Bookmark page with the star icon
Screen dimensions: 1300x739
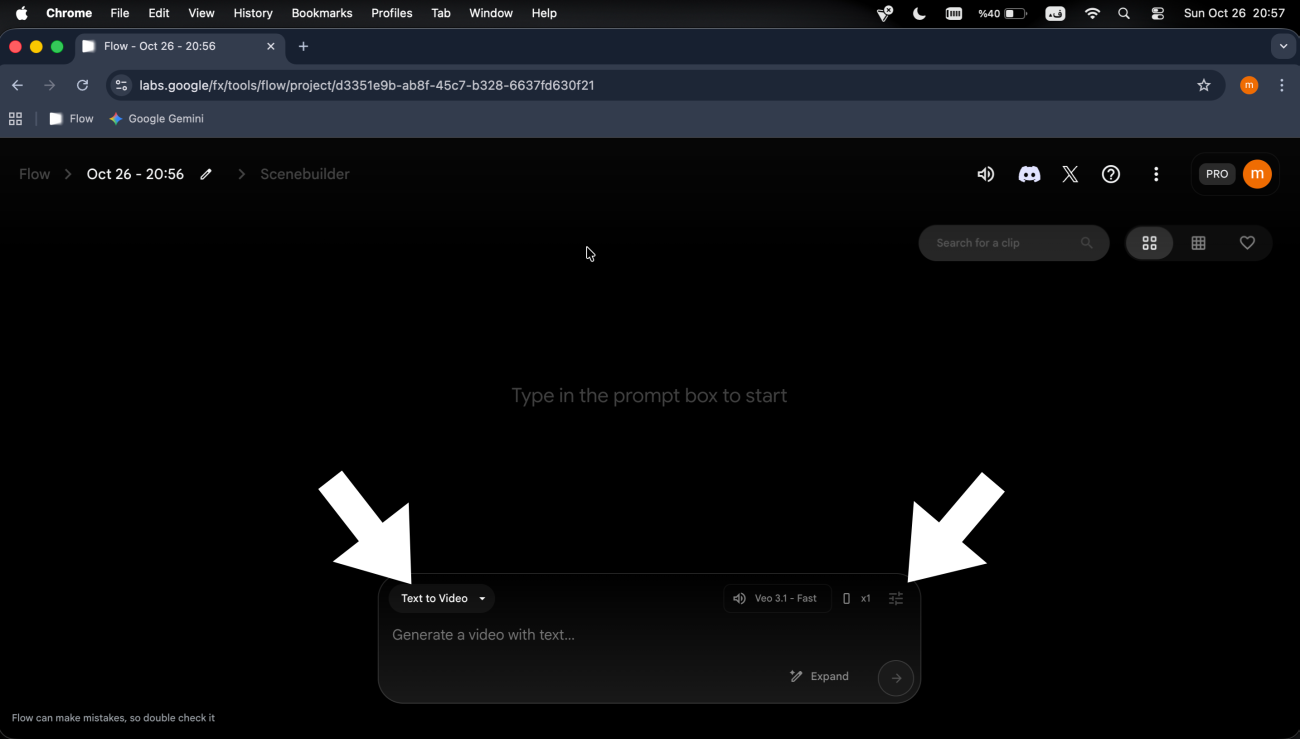click(1204, 85)
